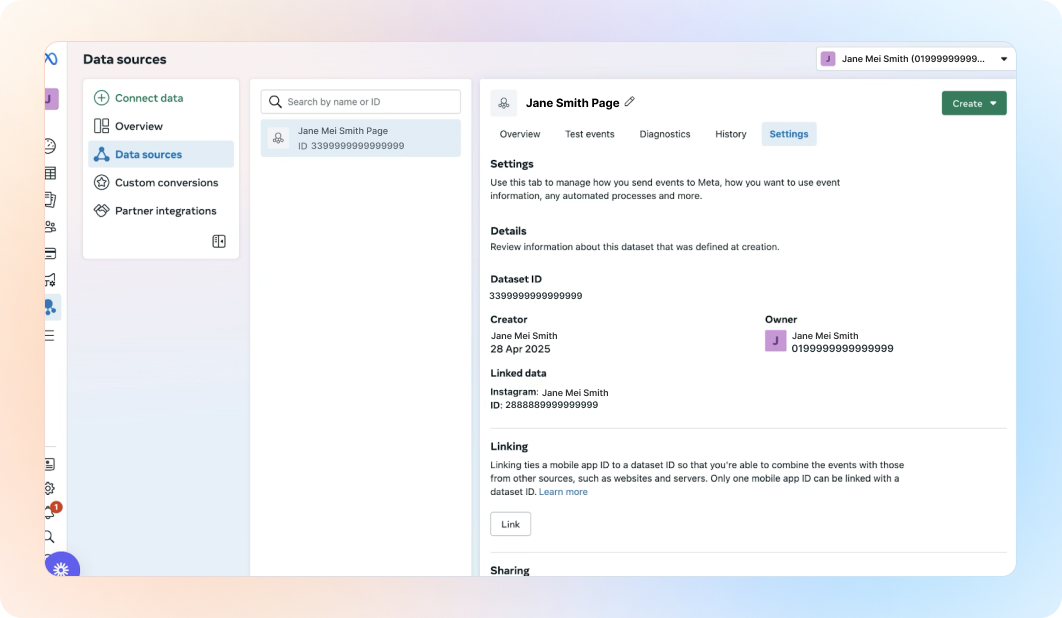Focus the Search by name or ID field
The image size is (1062, 618).
[361, 102]
